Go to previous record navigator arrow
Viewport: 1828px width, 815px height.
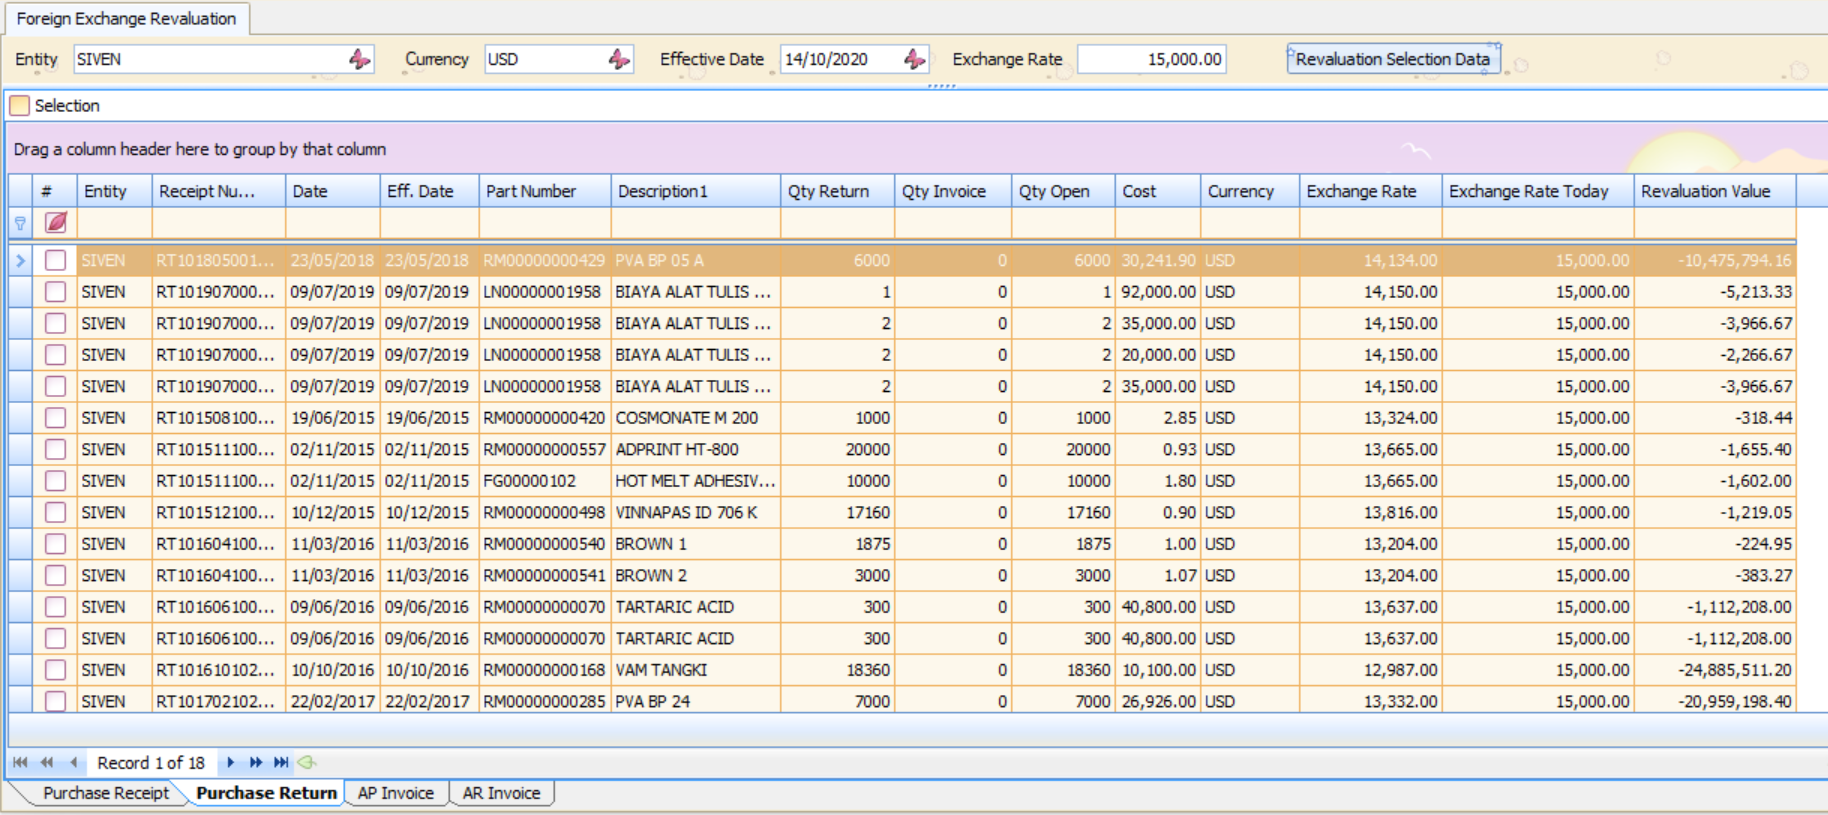[74, 762]
